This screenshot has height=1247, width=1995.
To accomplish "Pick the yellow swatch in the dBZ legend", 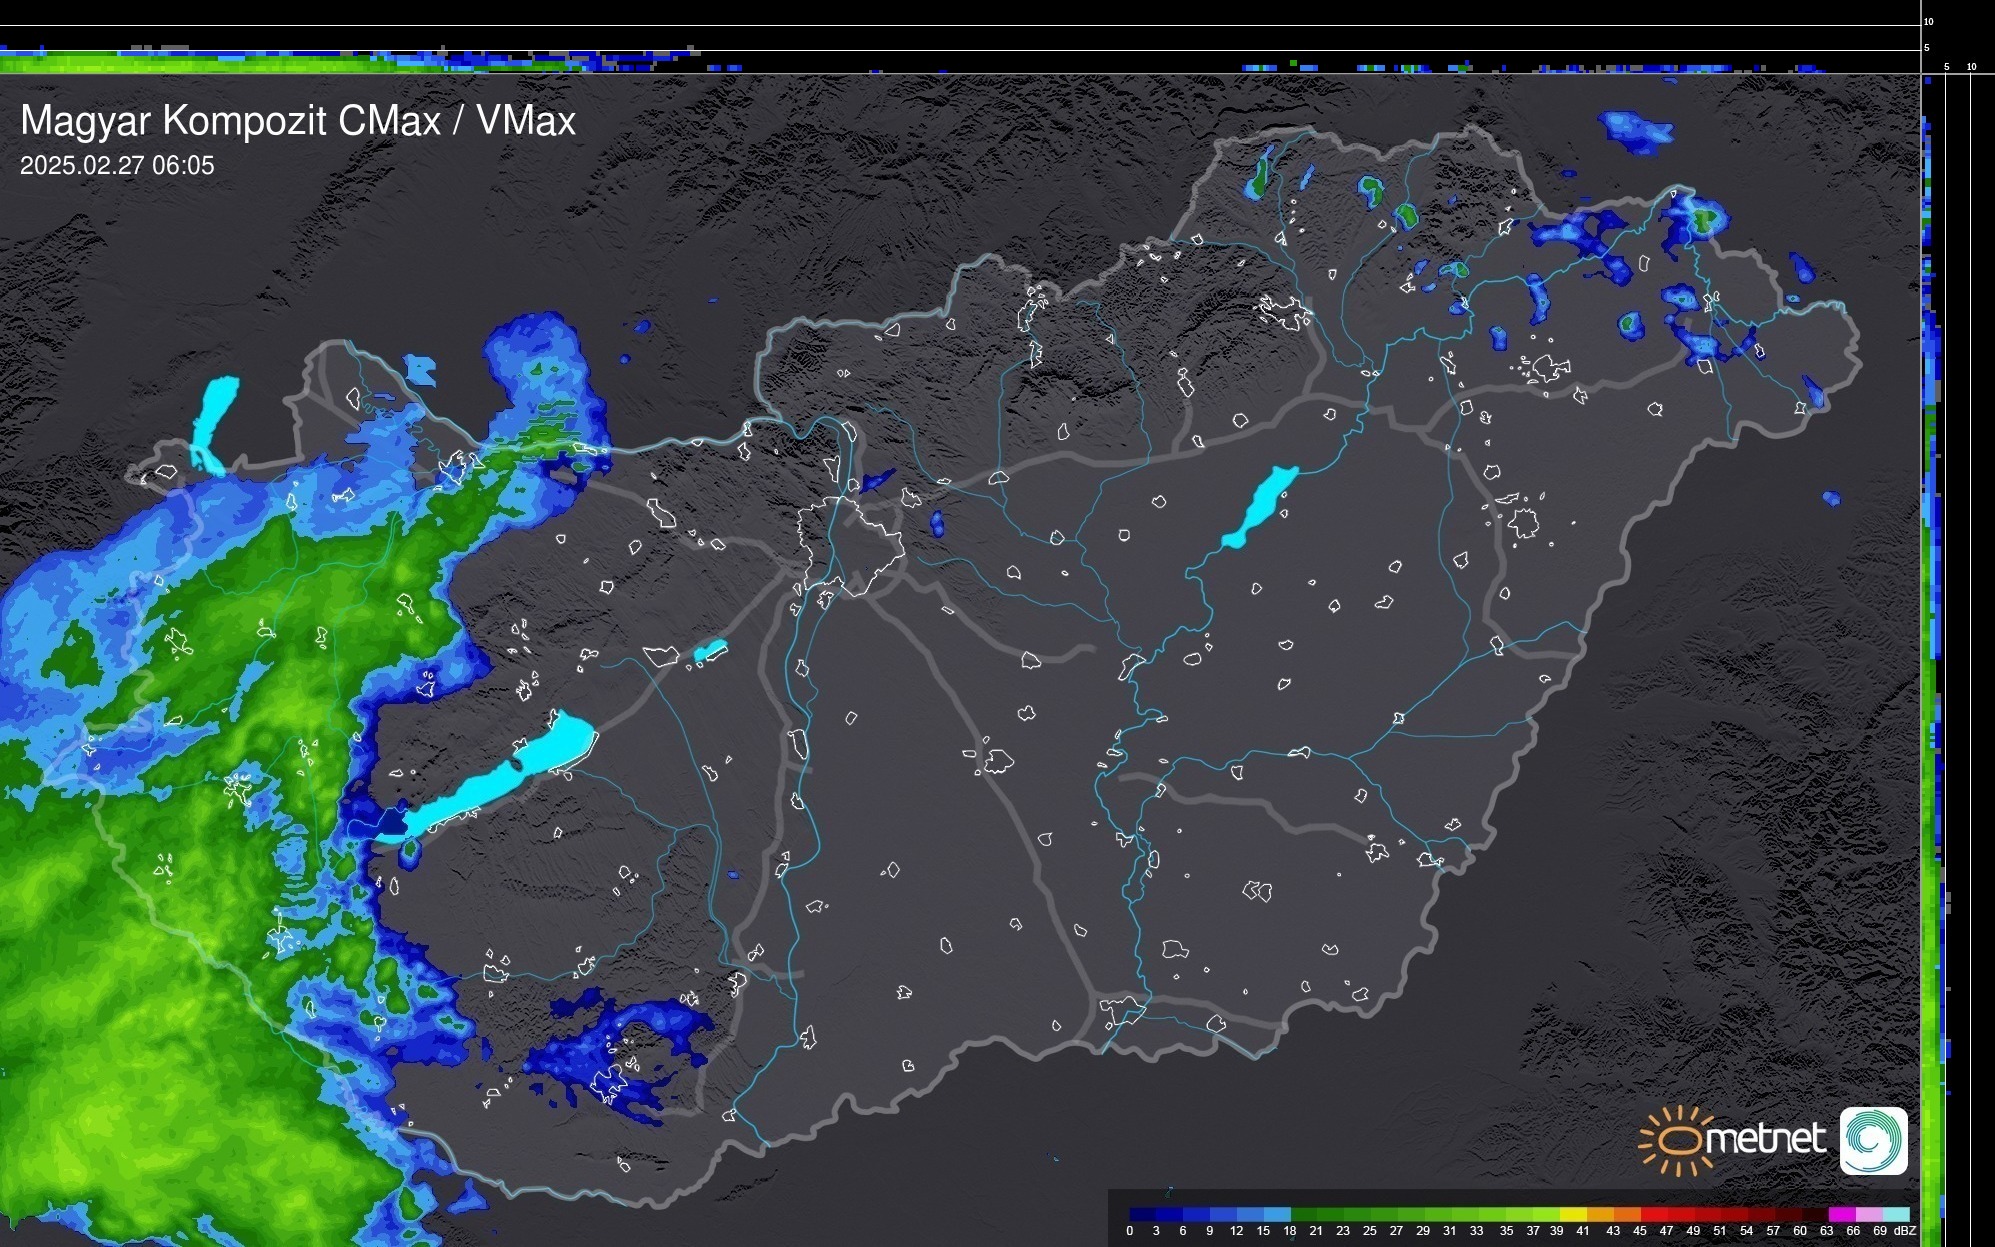I will pos(1573,1214).
